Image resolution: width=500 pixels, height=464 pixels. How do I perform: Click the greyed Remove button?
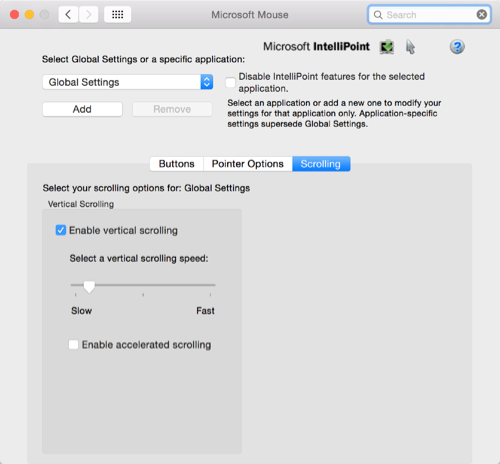pyautogui.click(x=172, y=109)
